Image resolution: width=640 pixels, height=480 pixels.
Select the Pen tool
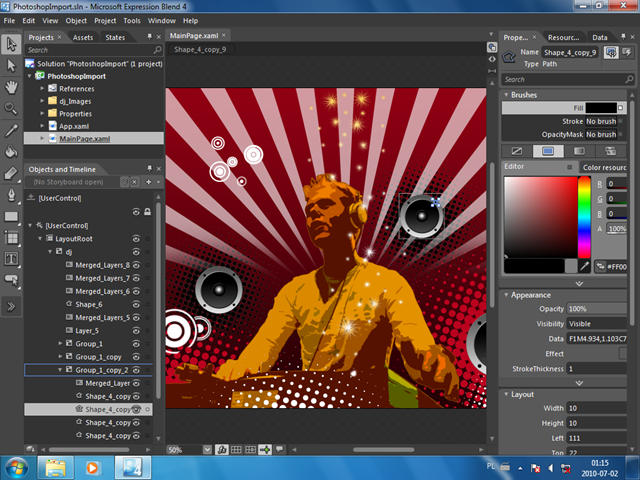pos(11,195)
